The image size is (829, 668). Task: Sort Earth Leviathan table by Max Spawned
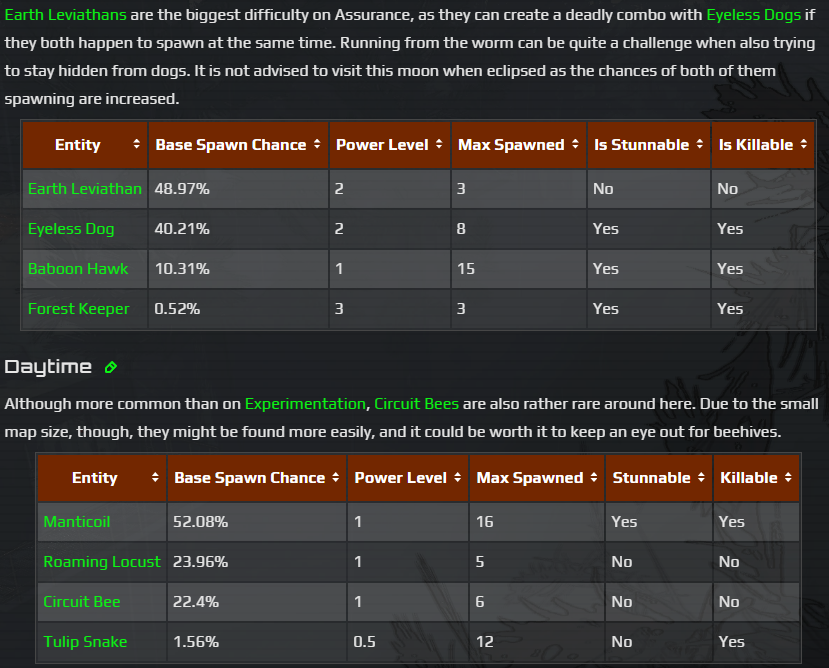click(x=574, y=145)
